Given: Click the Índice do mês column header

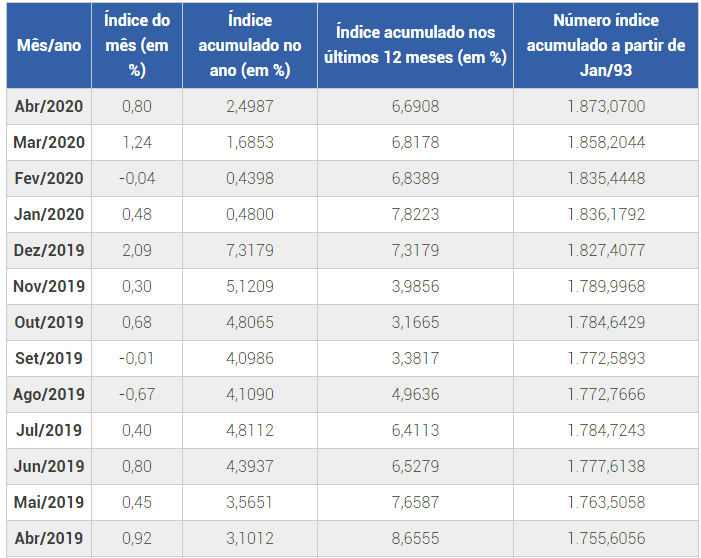Looking at the screenshot, I should [x=137, y=45].
